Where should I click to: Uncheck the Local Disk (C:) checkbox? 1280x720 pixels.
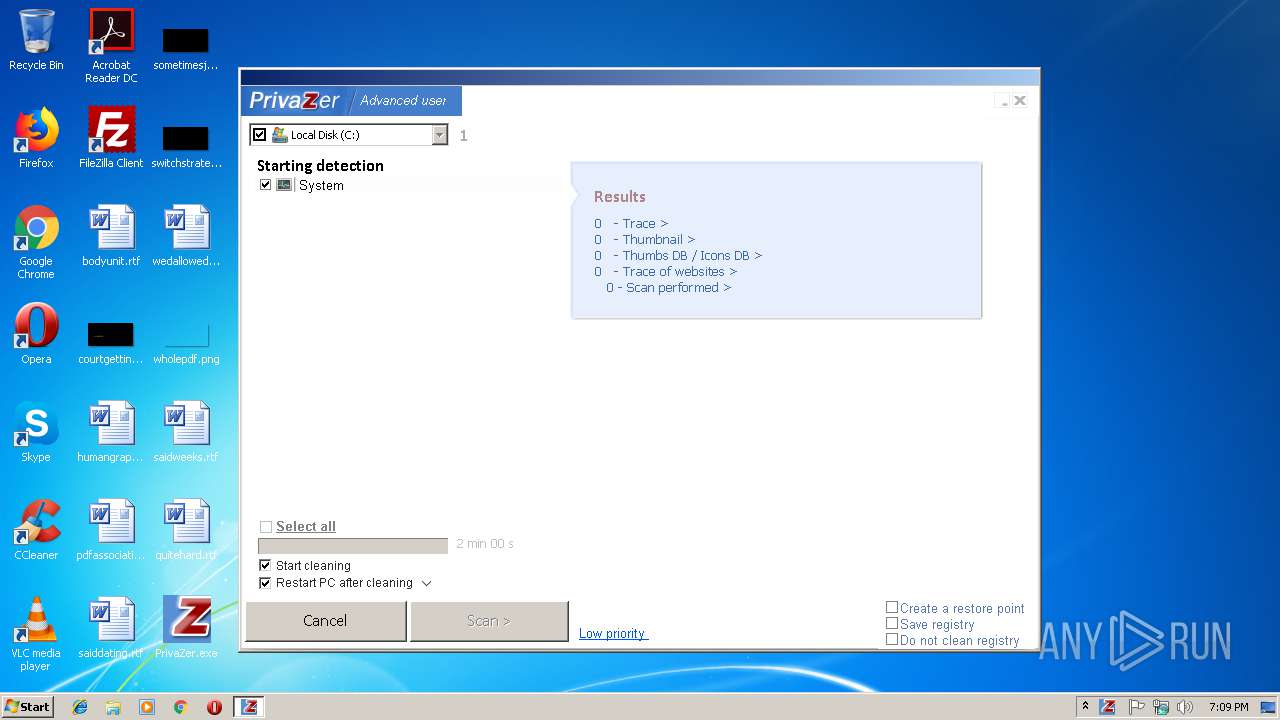[260, 135]
